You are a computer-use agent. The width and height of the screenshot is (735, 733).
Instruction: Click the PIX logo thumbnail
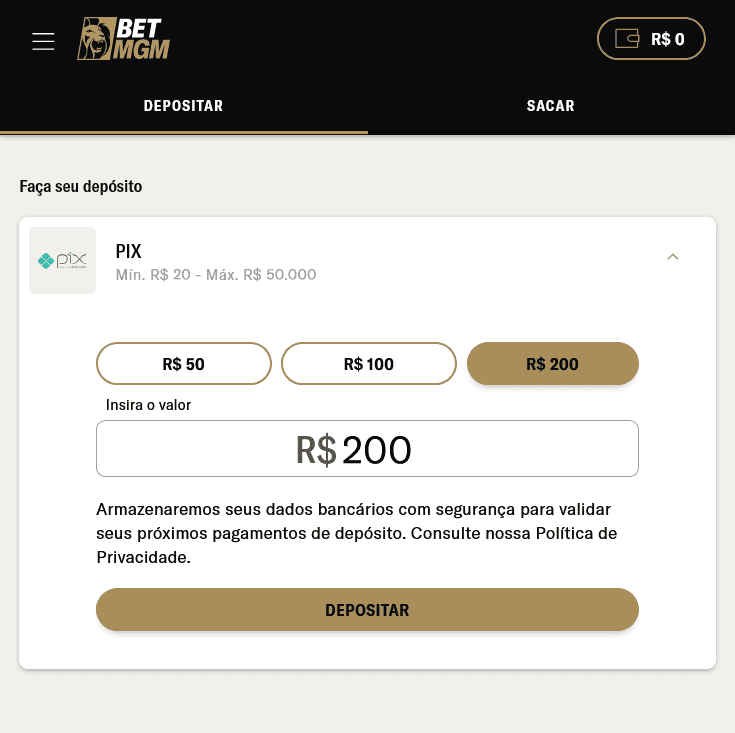[62, 261]
